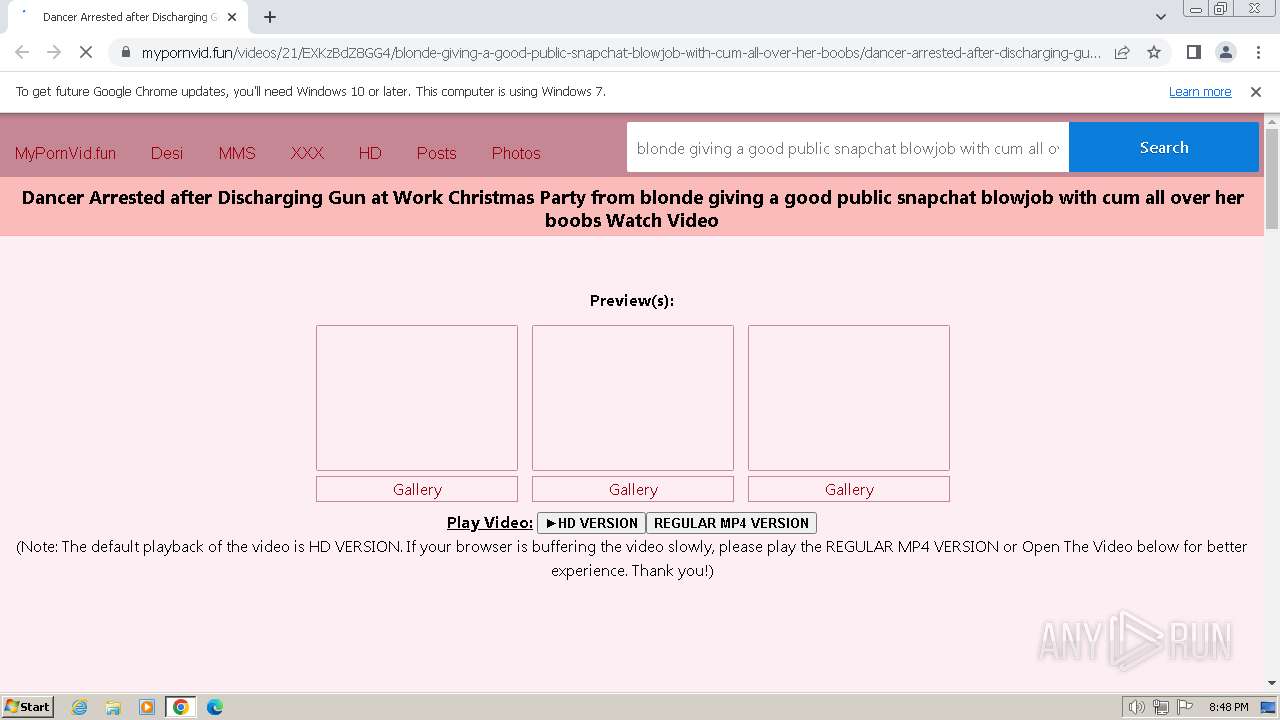Click the blue Search button
The image size is (1280, 720).
pyautogui.click(x=1164, y=148)
